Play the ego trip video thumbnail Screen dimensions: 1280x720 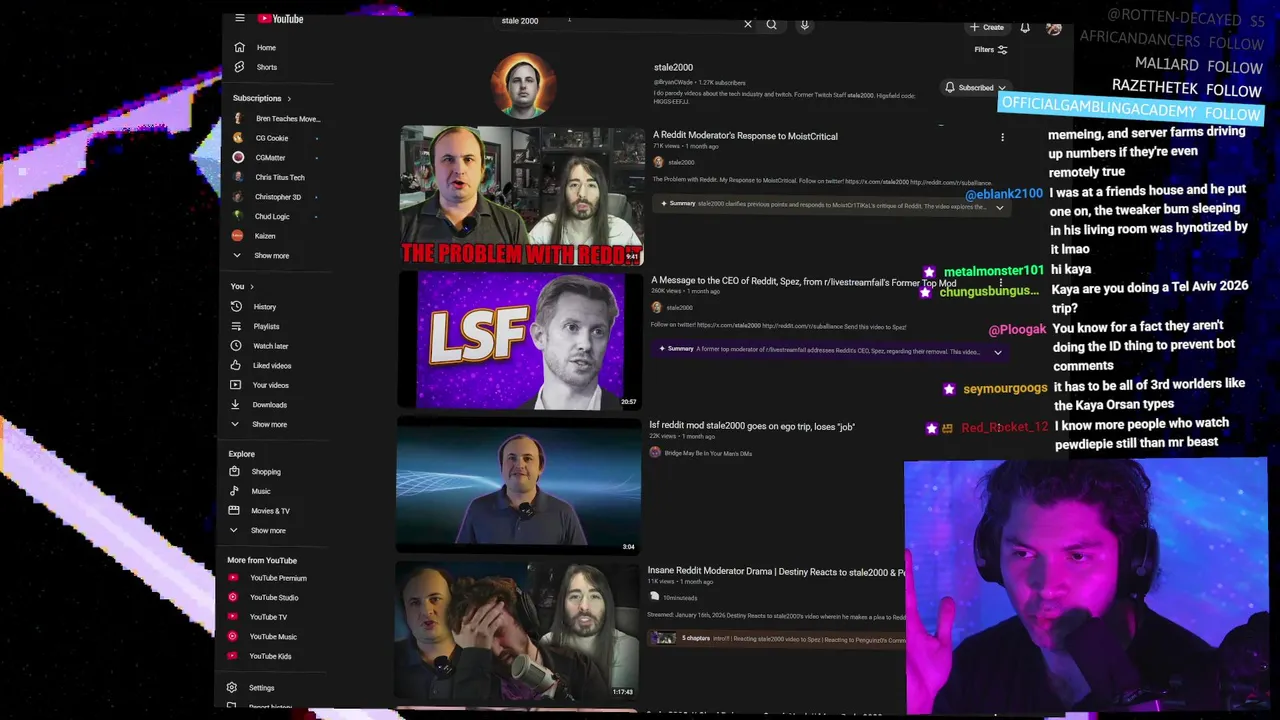[x=518, y=485]
